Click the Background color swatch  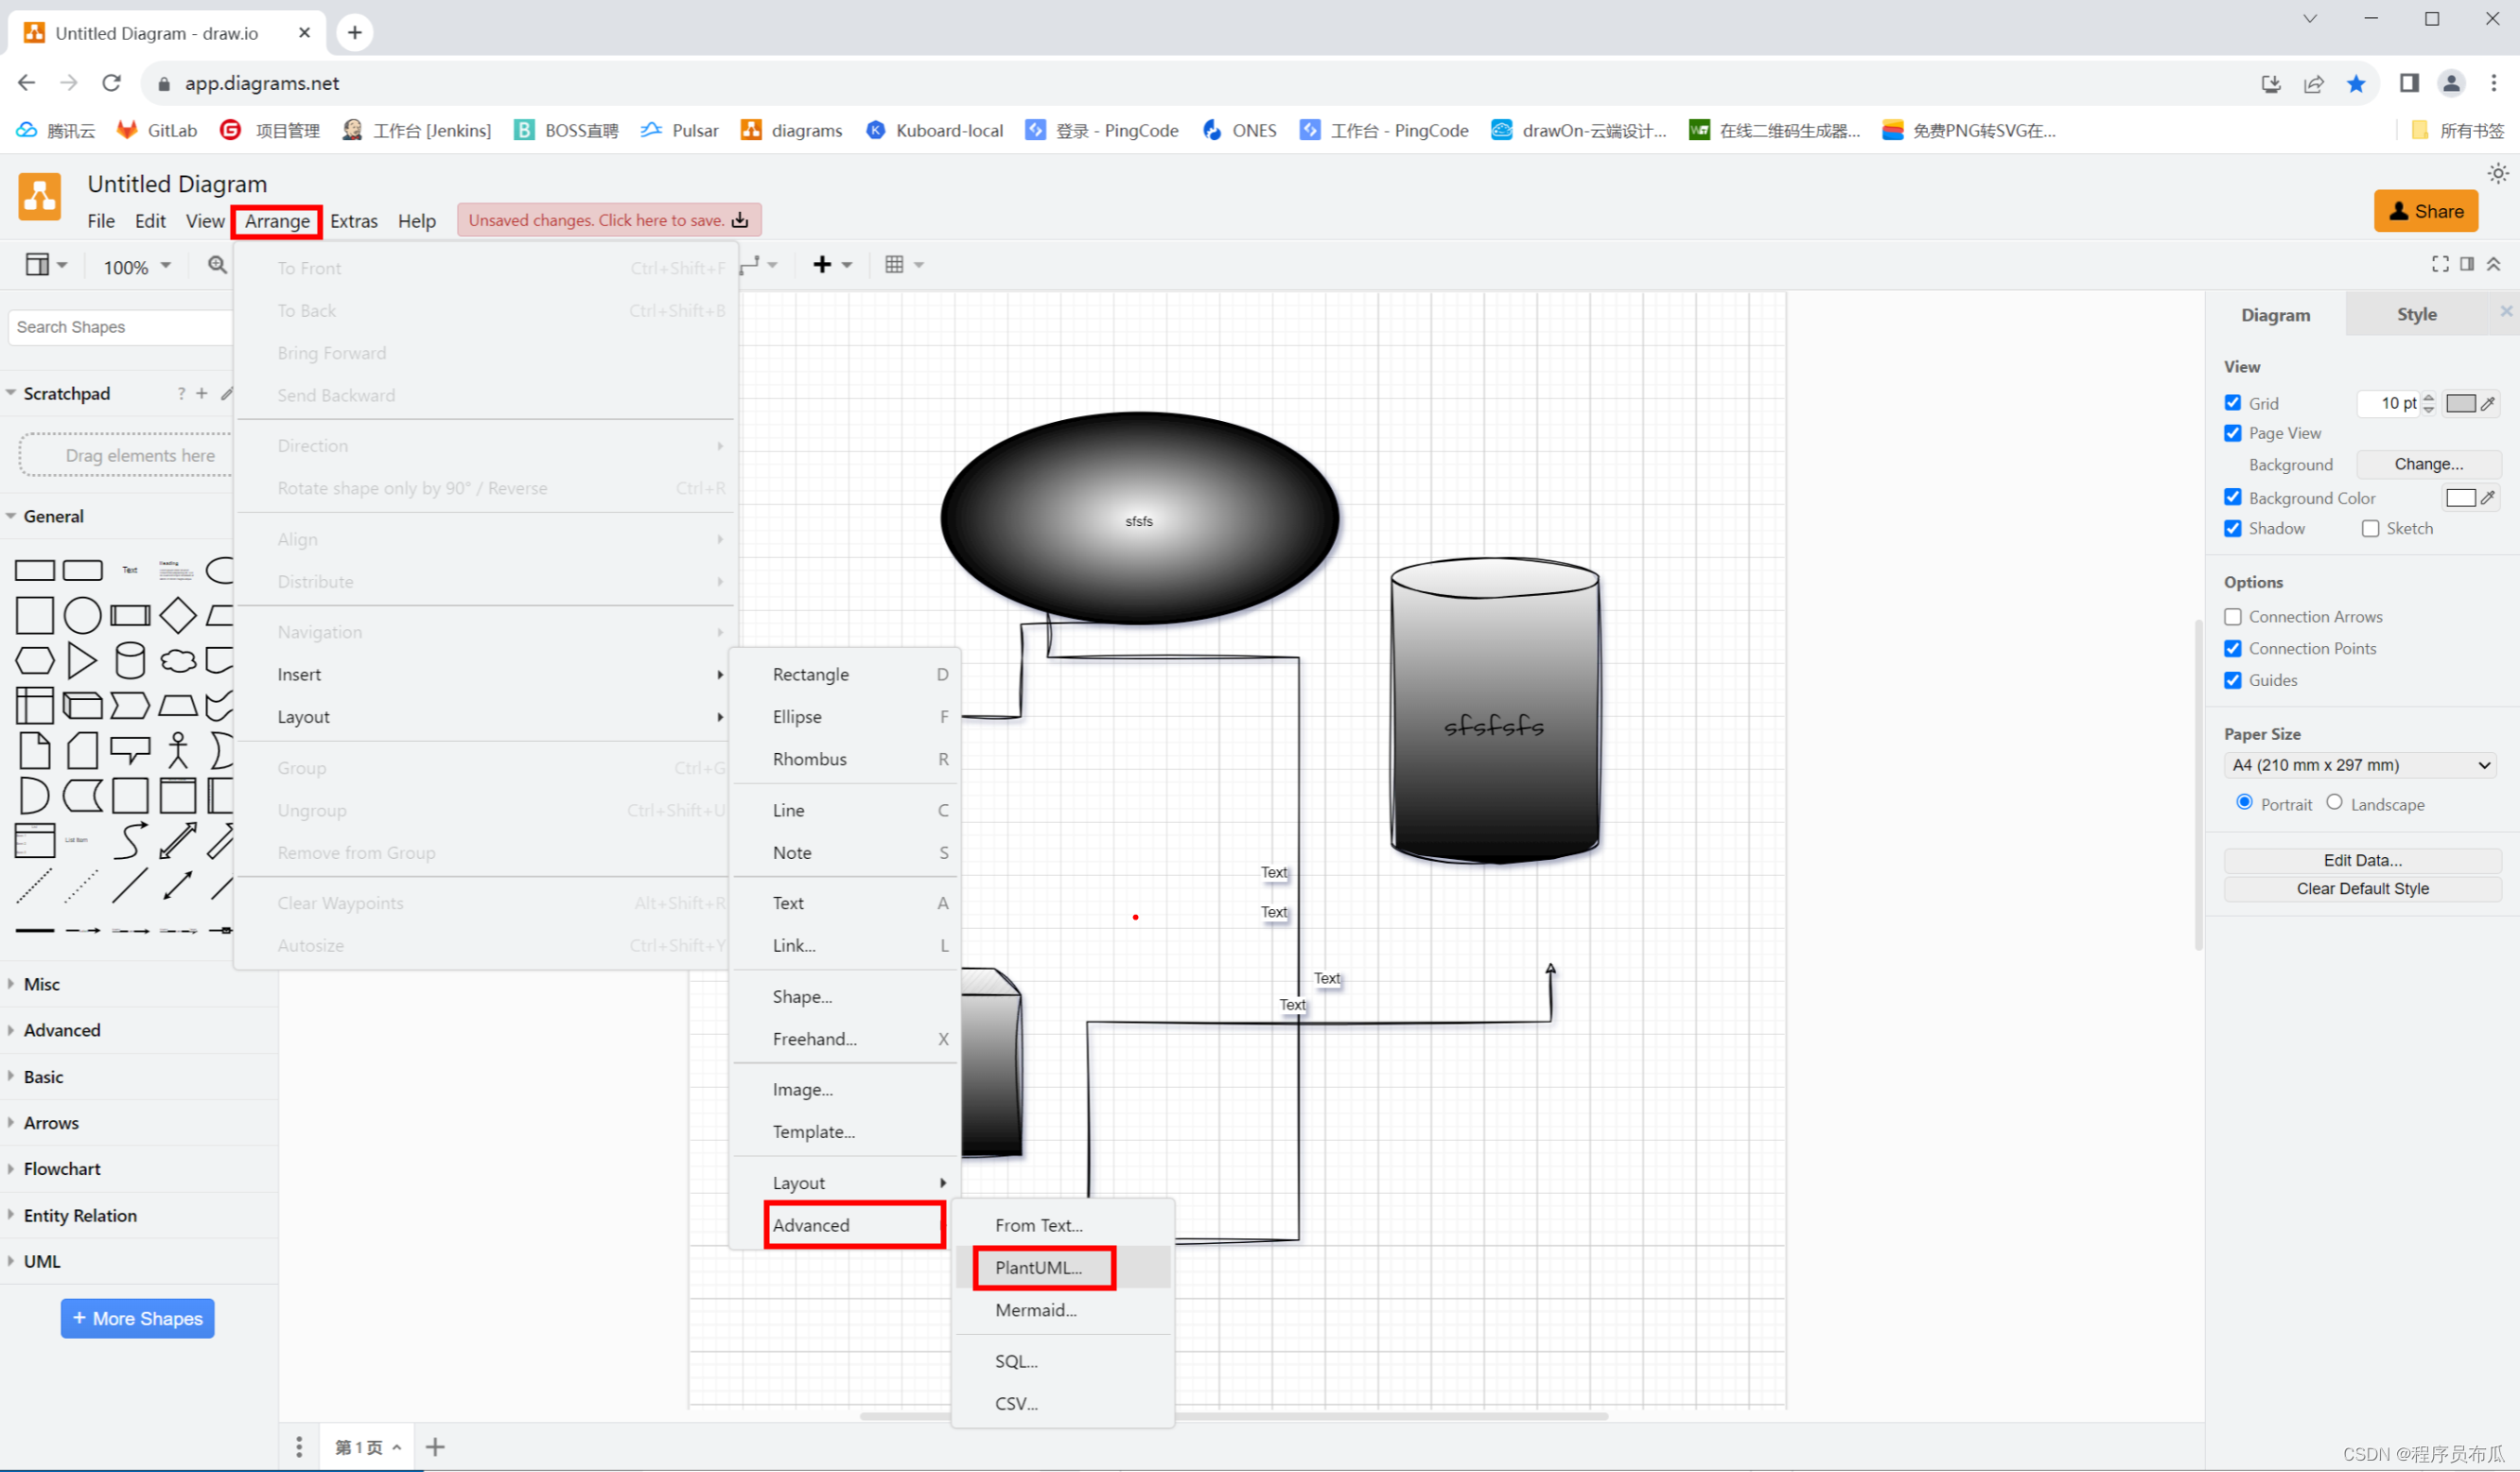pyautogui.click(x=2460, y=498)
